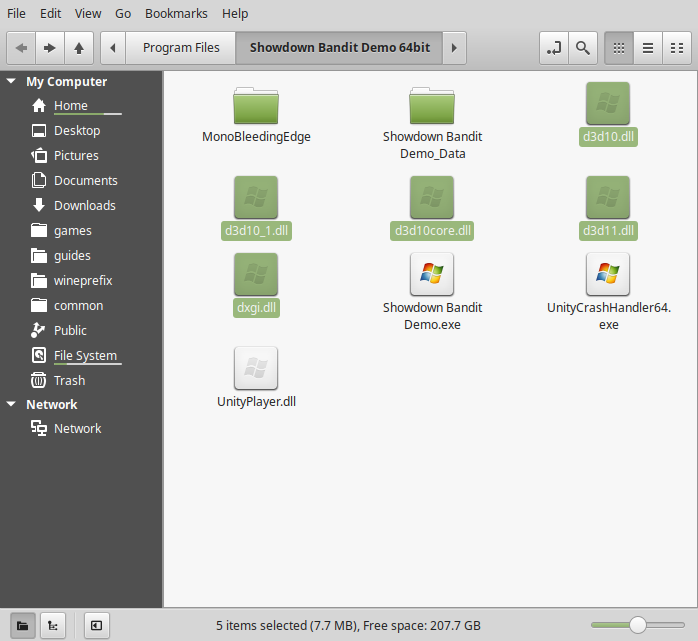698x641 pixels.
Task: Switch to compact view
Action: [677, 48]
